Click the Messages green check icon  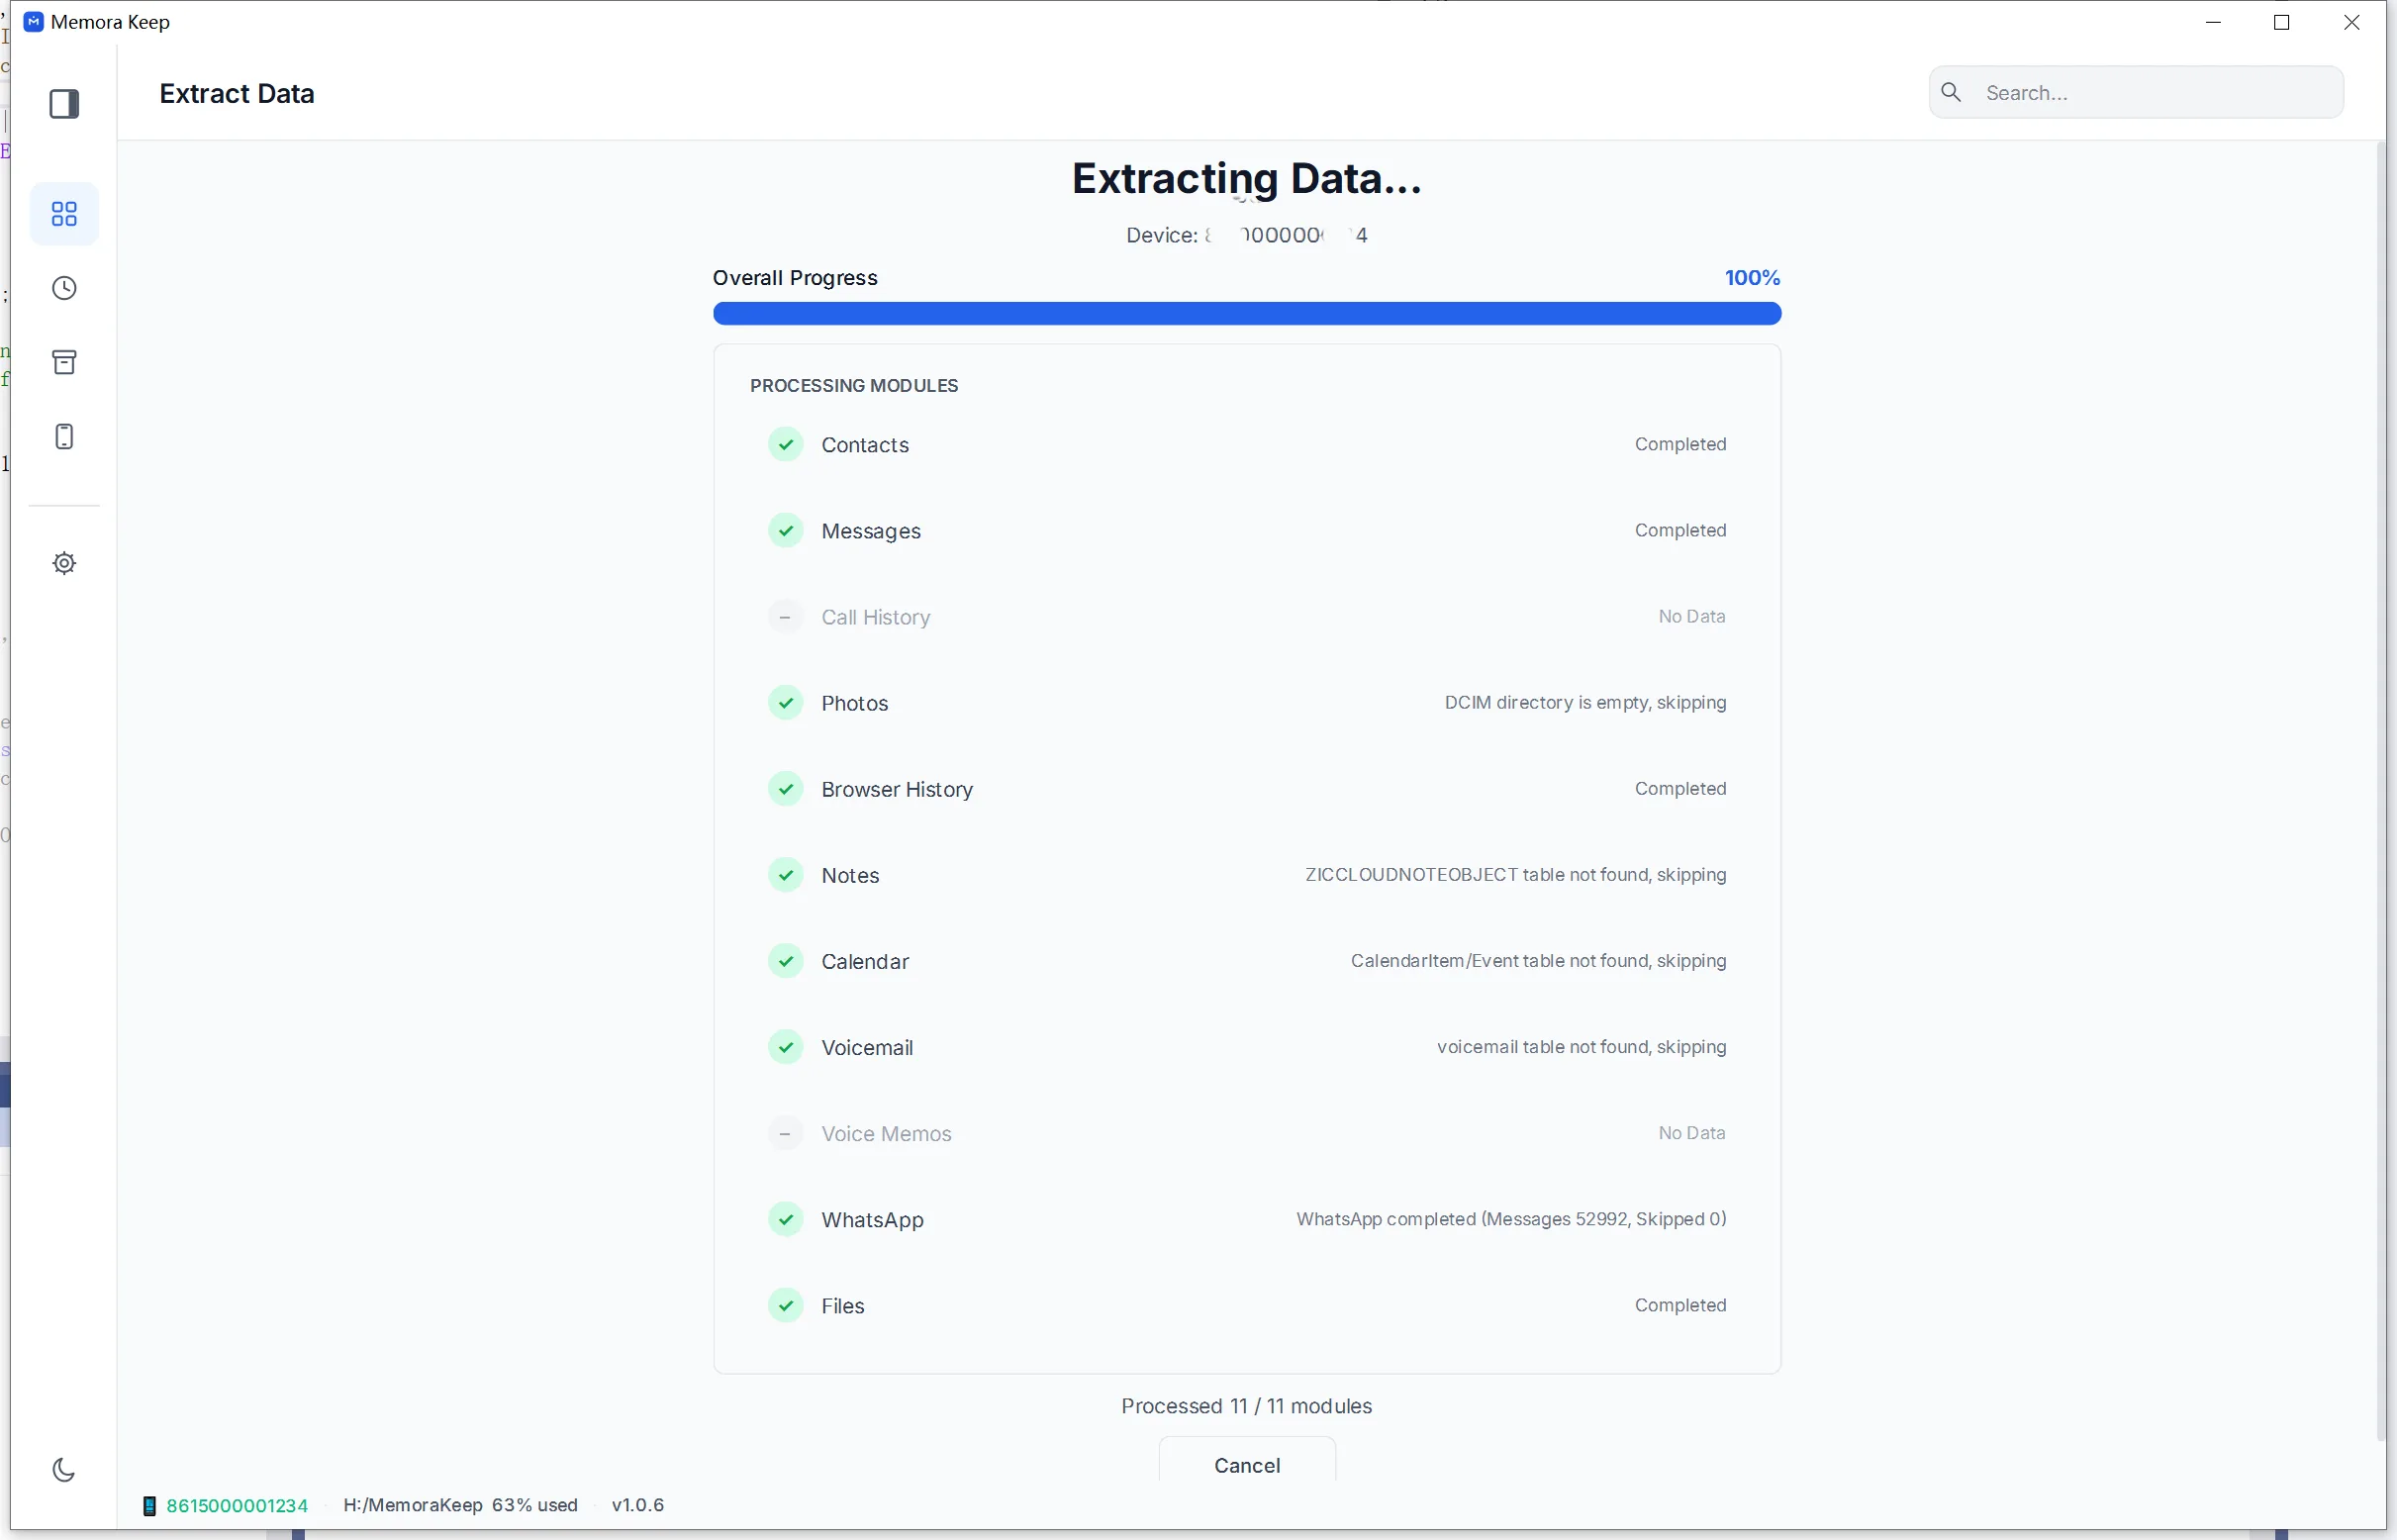click(786, 531)
